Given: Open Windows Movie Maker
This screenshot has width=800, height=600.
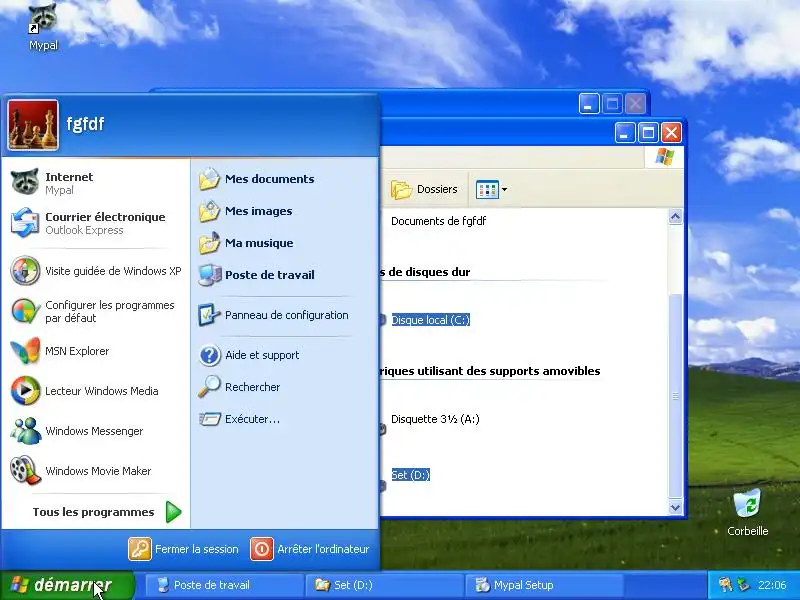Looking at the screenshot, I should click(x=95, y=471).
